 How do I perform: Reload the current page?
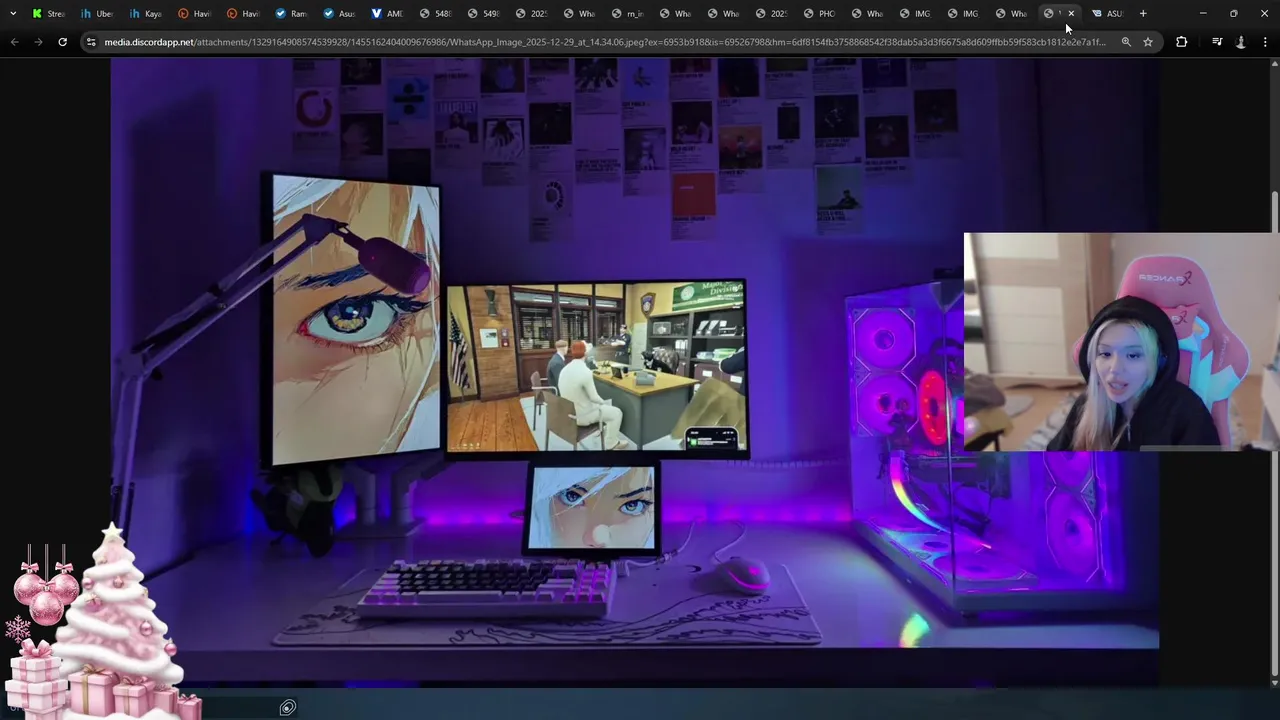coord(62,42)
